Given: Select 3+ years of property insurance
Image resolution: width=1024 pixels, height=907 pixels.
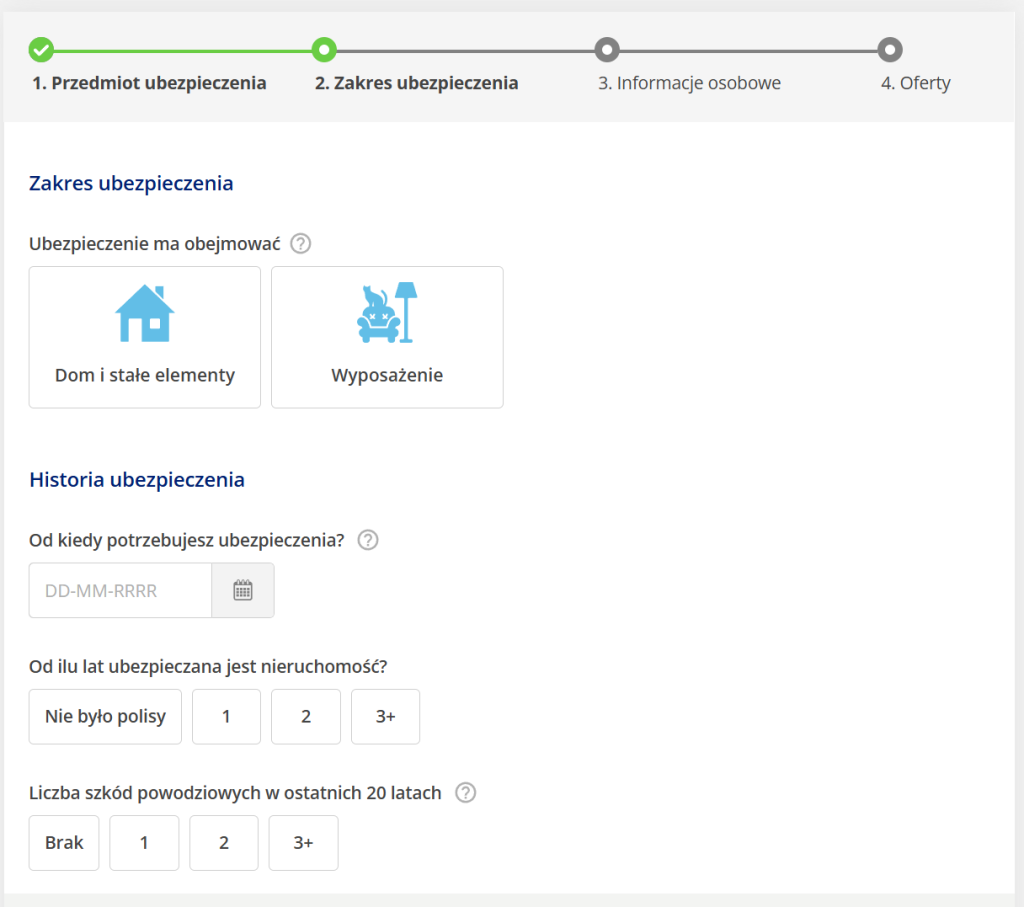Looking at the screenshot, I should [x=385, y=717].
